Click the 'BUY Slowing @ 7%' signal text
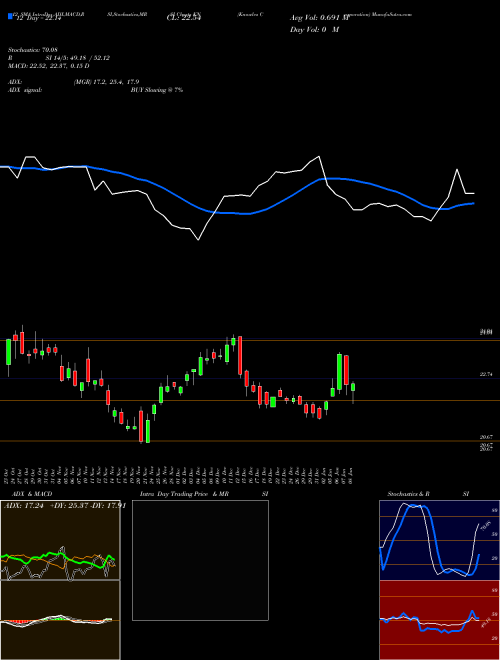The width and height of the screenshot is (500, 660). pos(157,90)
